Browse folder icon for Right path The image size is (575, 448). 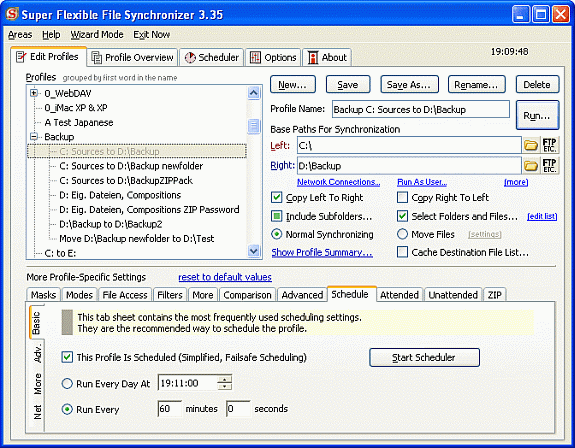click(530, 166)
